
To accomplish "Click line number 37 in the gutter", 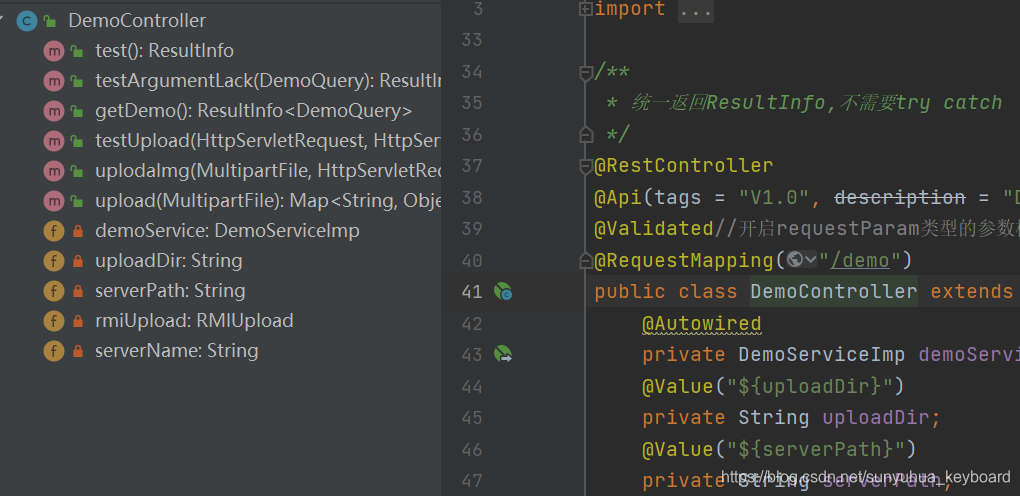I will pos(472,166).
